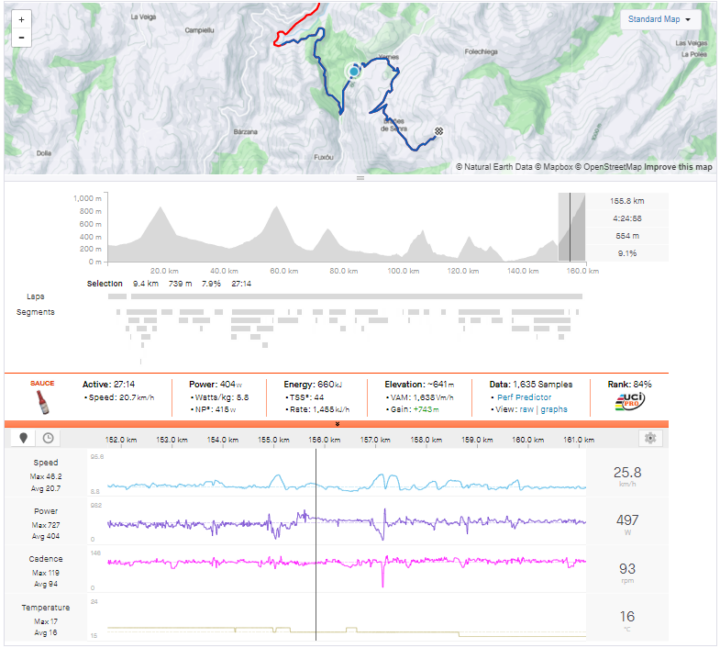
Task: Switch chart x-axis to distance pin
Action: pyautogui.click(x=24, y=438)
